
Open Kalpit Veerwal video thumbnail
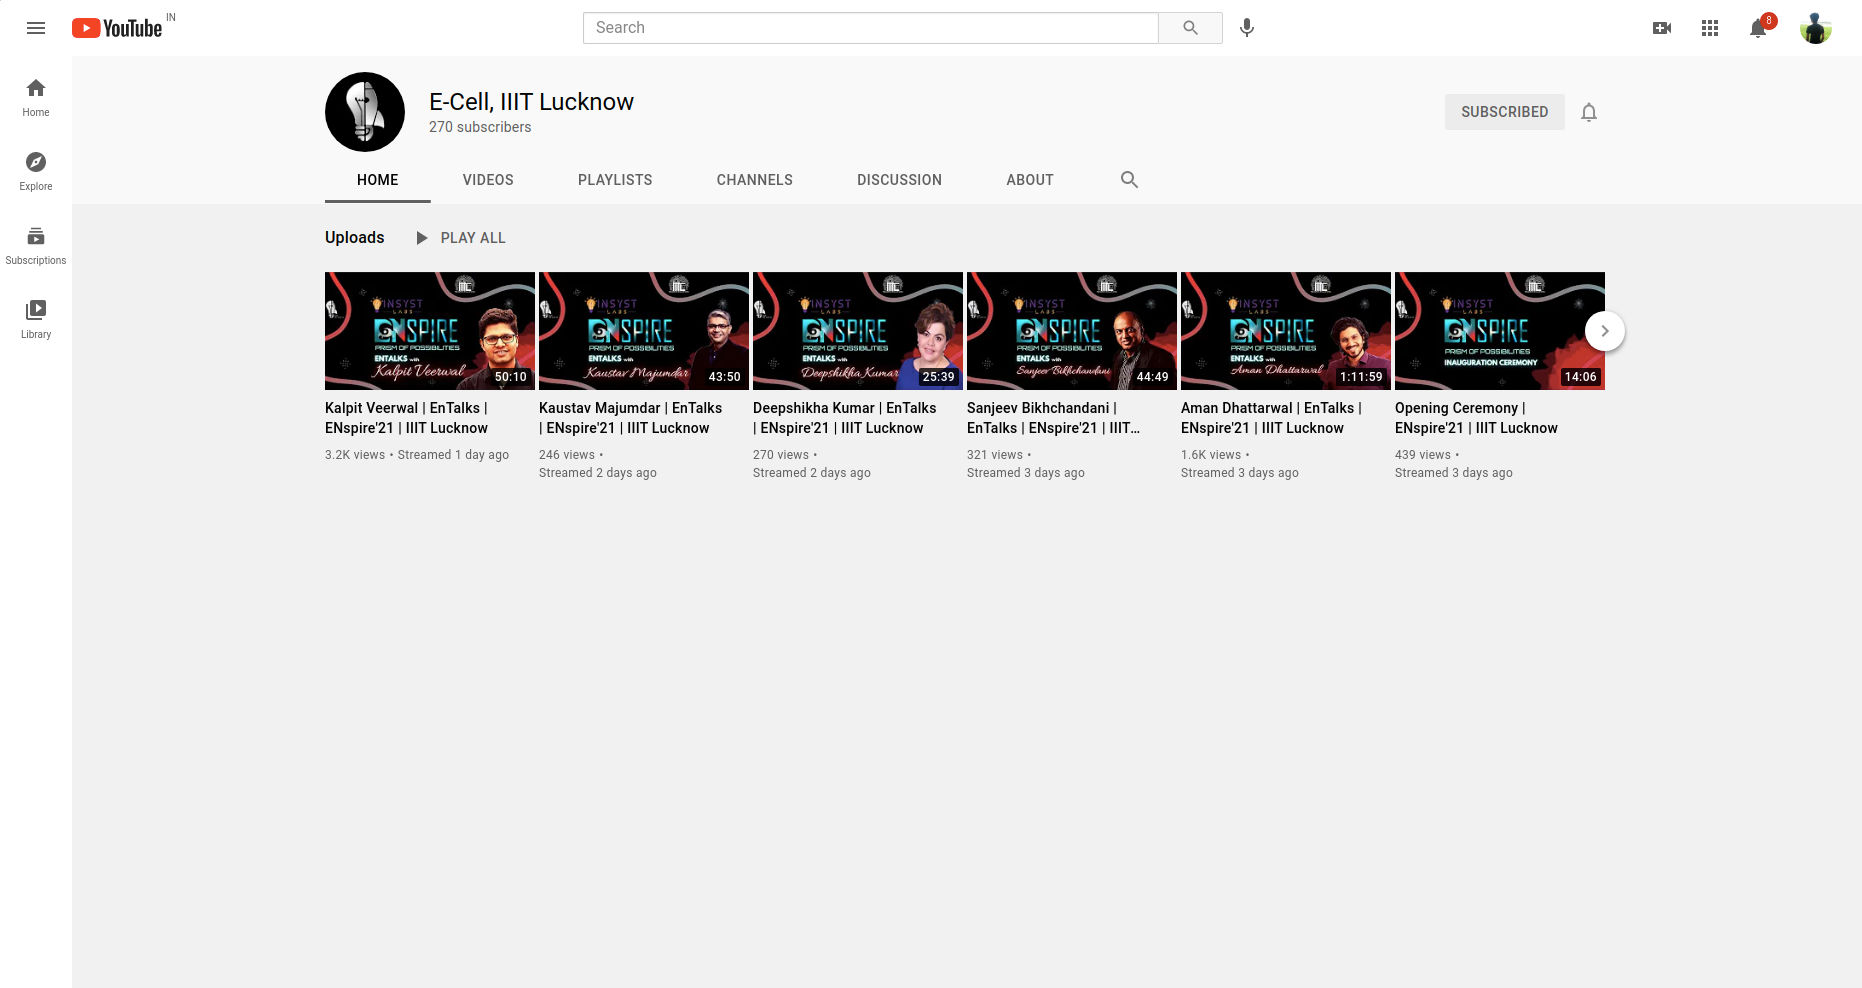click(x=430, y=331)
